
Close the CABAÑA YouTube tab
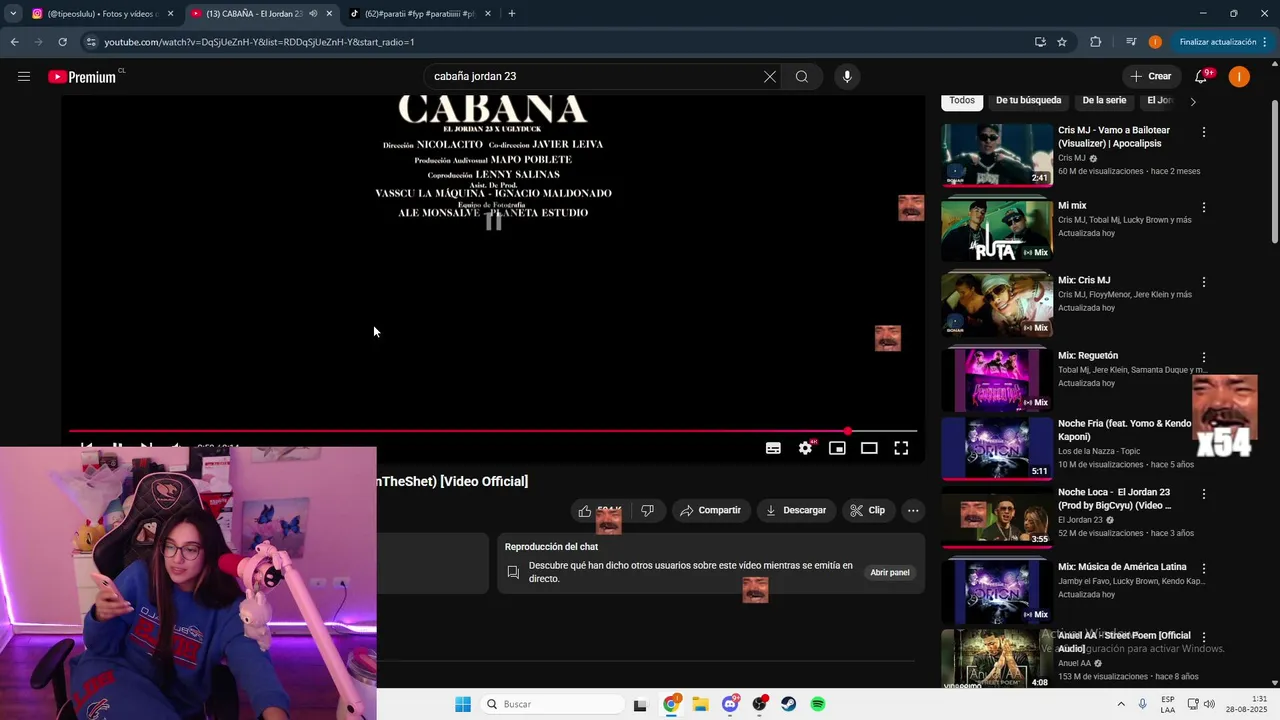[329, 14]
